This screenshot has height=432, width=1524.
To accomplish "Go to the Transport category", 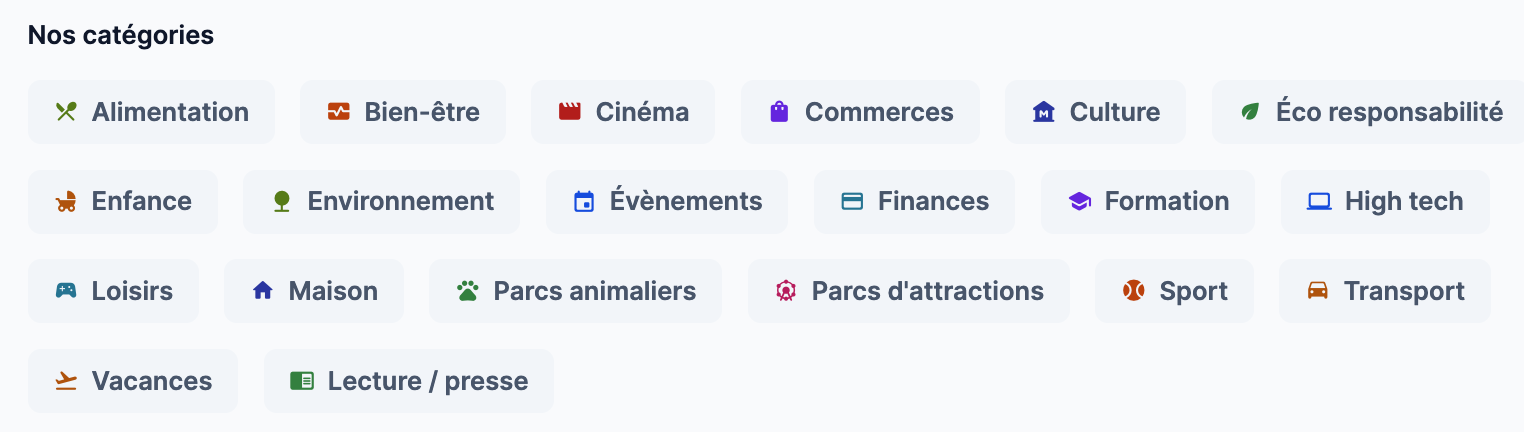I will 1385,291.
